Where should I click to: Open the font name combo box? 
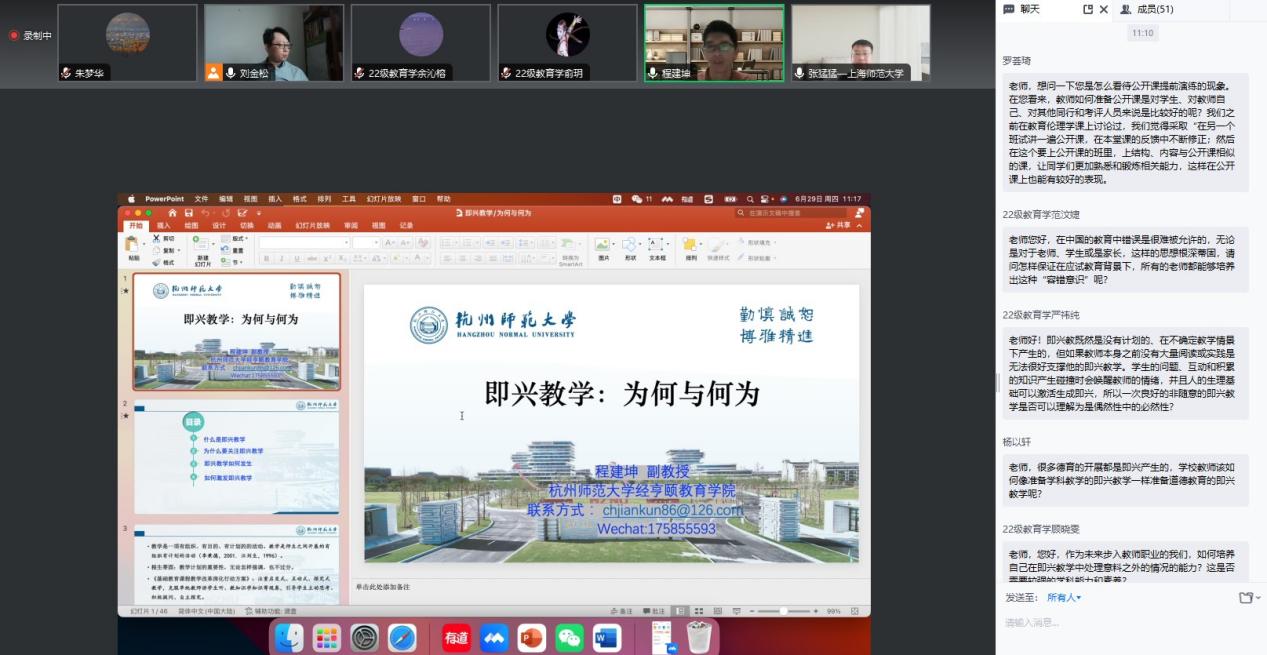[303, 242]
